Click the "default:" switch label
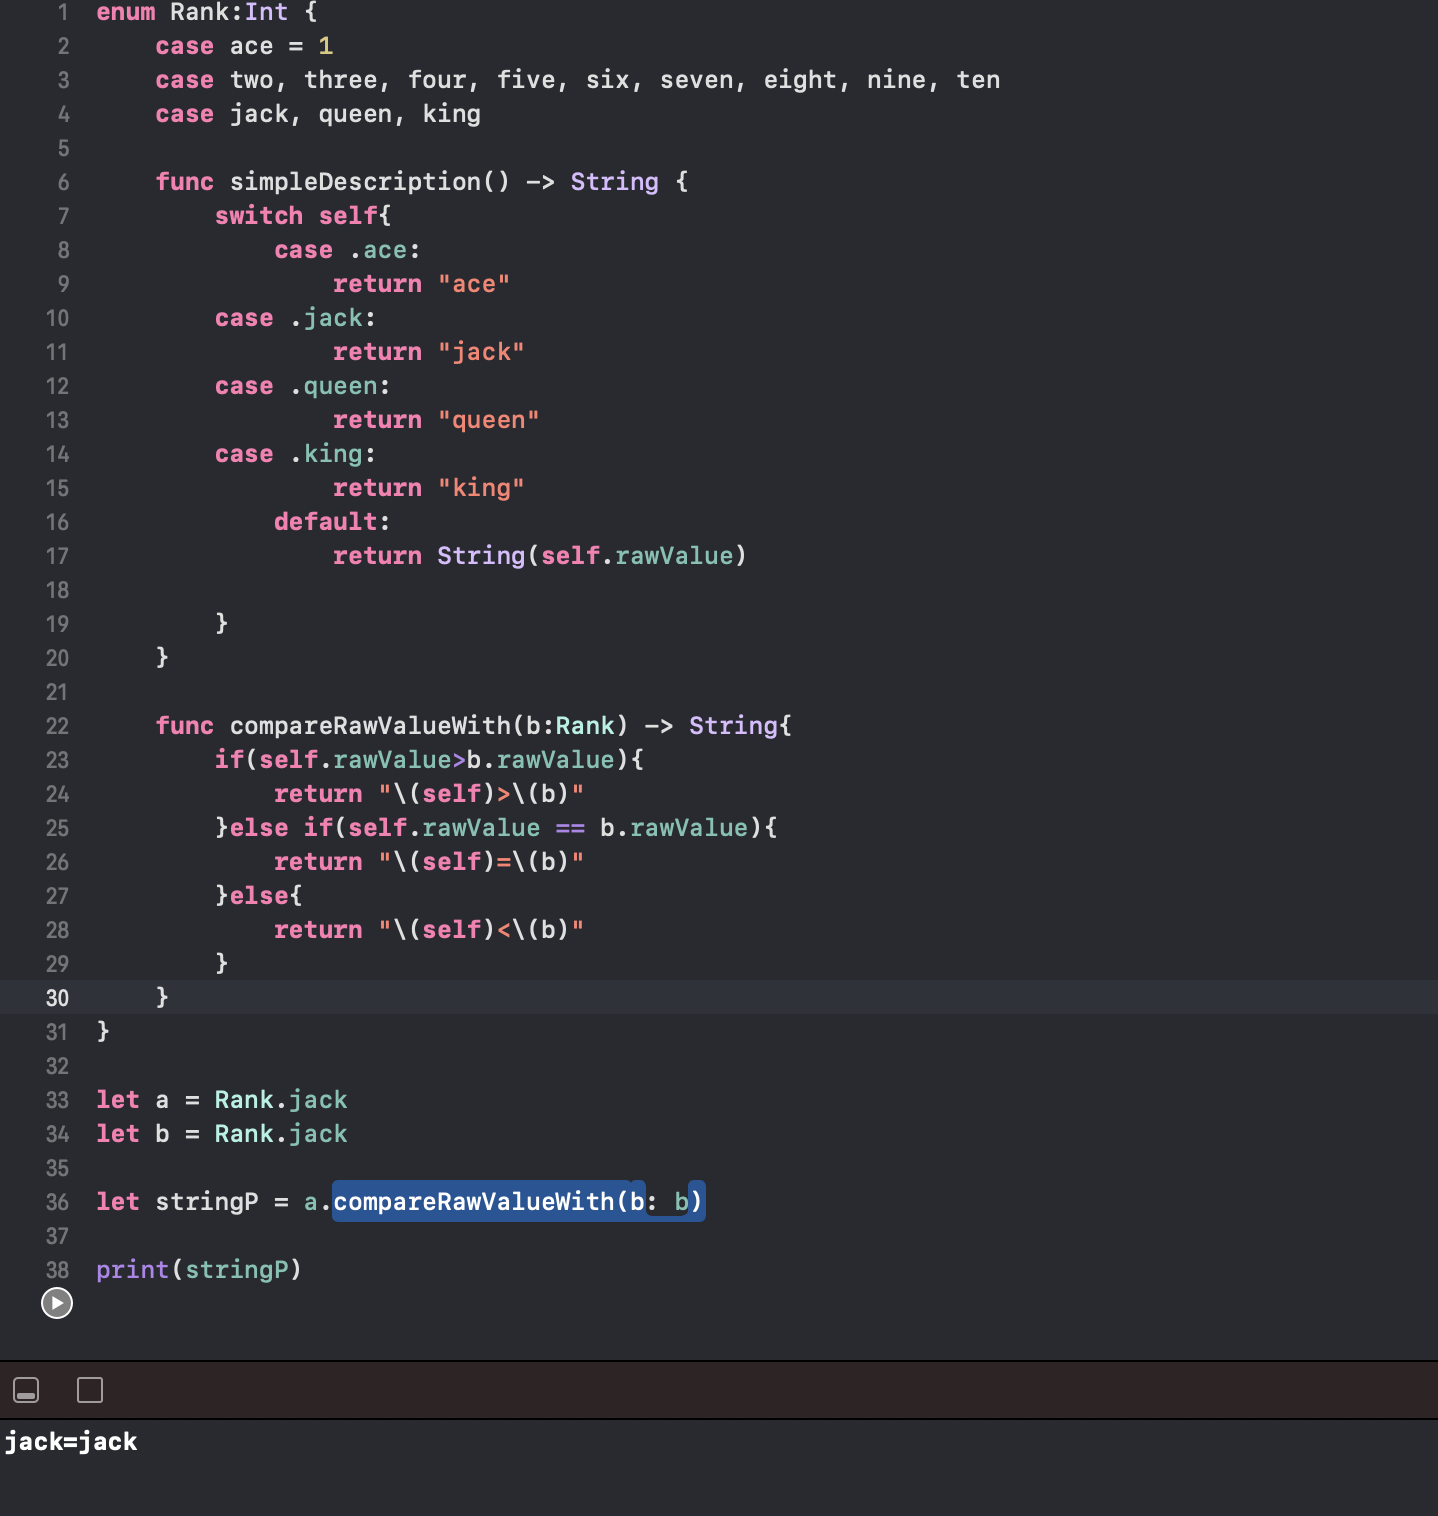The height and width of the screenshot is (1516, 1438). [x=333, y=522]
